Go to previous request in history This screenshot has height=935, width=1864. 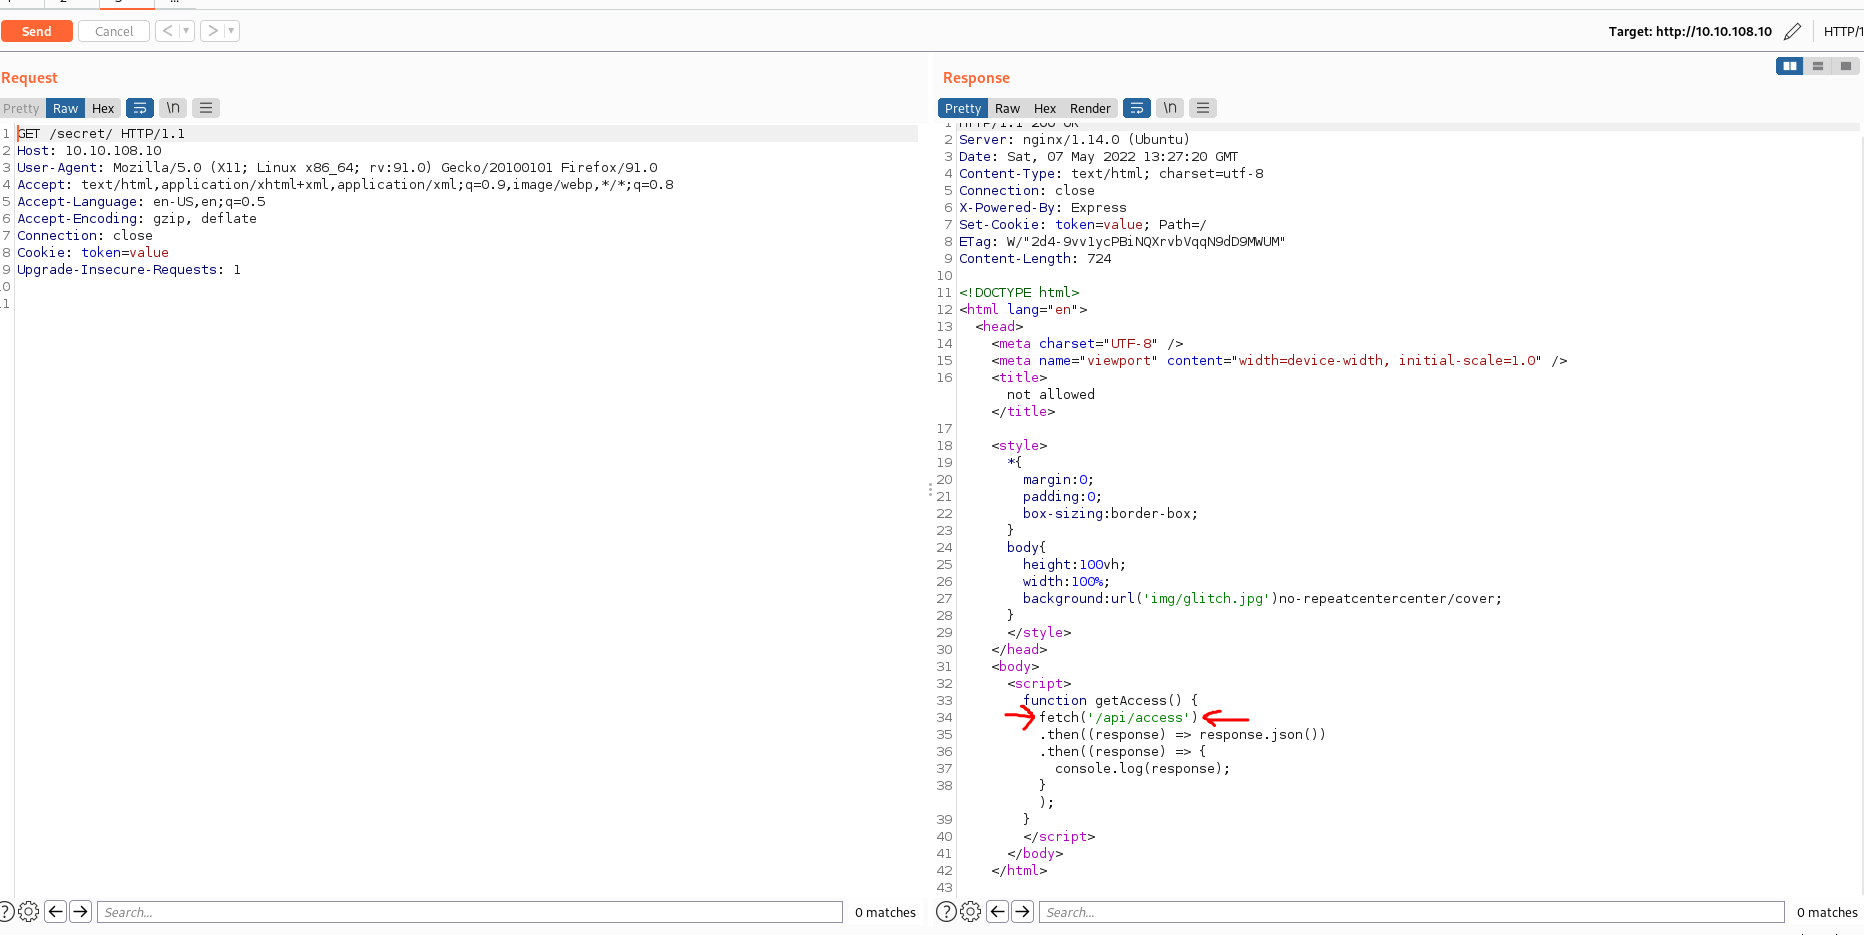(x=168, y=31)
